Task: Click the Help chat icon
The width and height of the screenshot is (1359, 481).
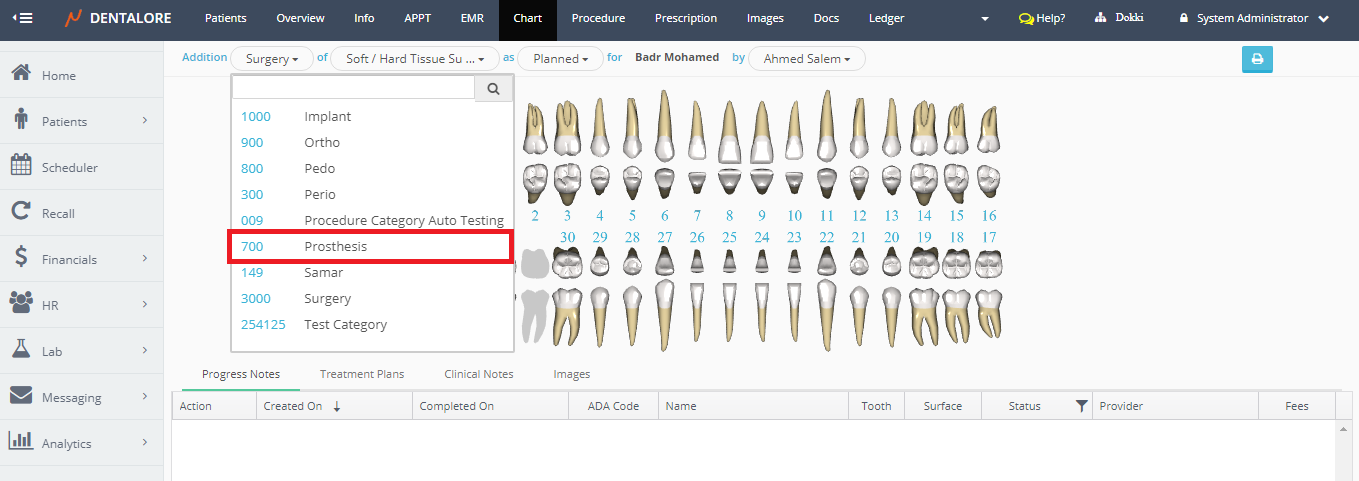Action: click(1026, 18)
